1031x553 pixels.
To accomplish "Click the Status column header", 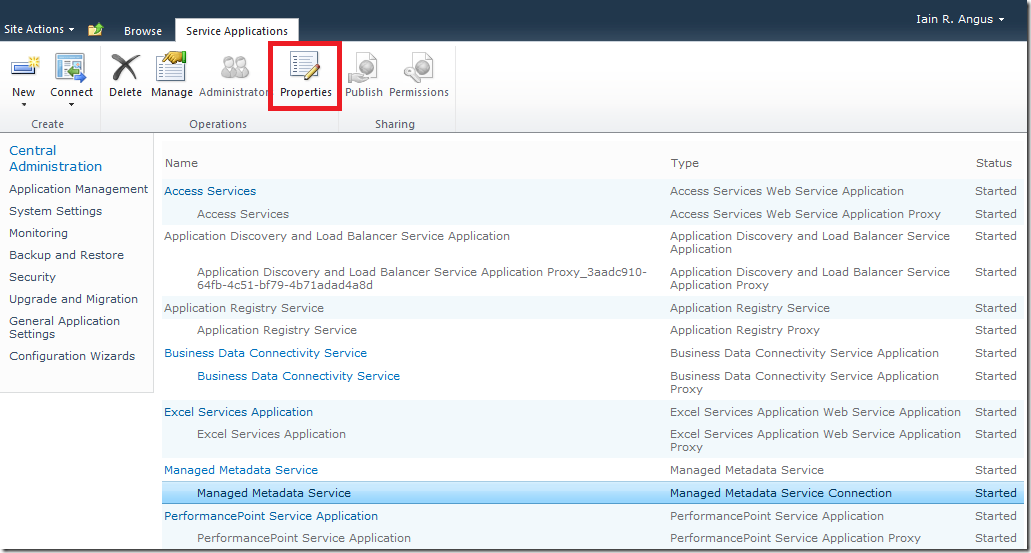I will (994, 163).
